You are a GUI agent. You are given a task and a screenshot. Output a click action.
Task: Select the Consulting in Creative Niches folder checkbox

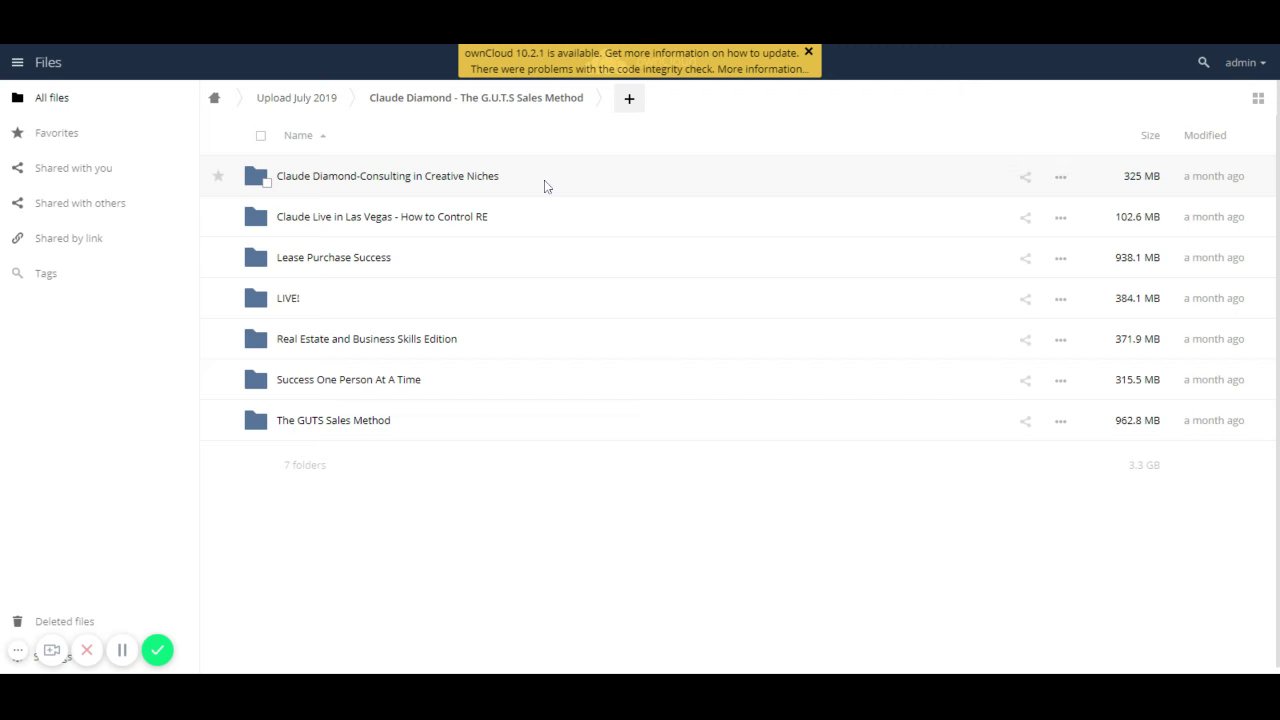267,183
